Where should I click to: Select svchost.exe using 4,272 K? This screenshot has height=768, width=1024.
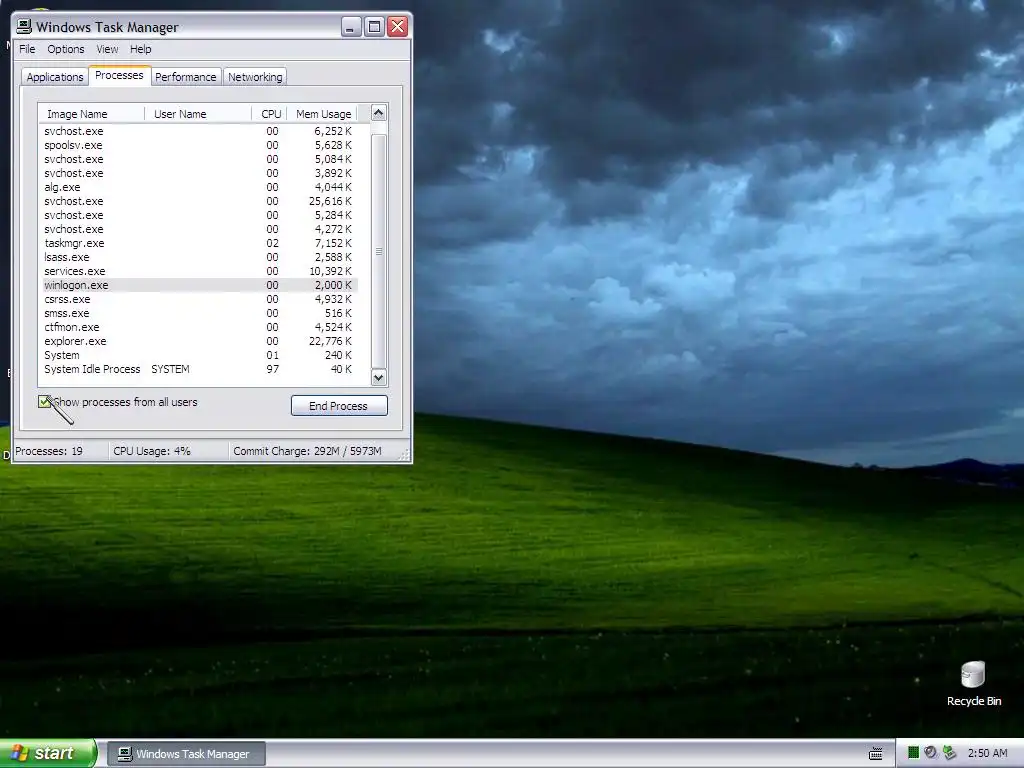(199, 229)
